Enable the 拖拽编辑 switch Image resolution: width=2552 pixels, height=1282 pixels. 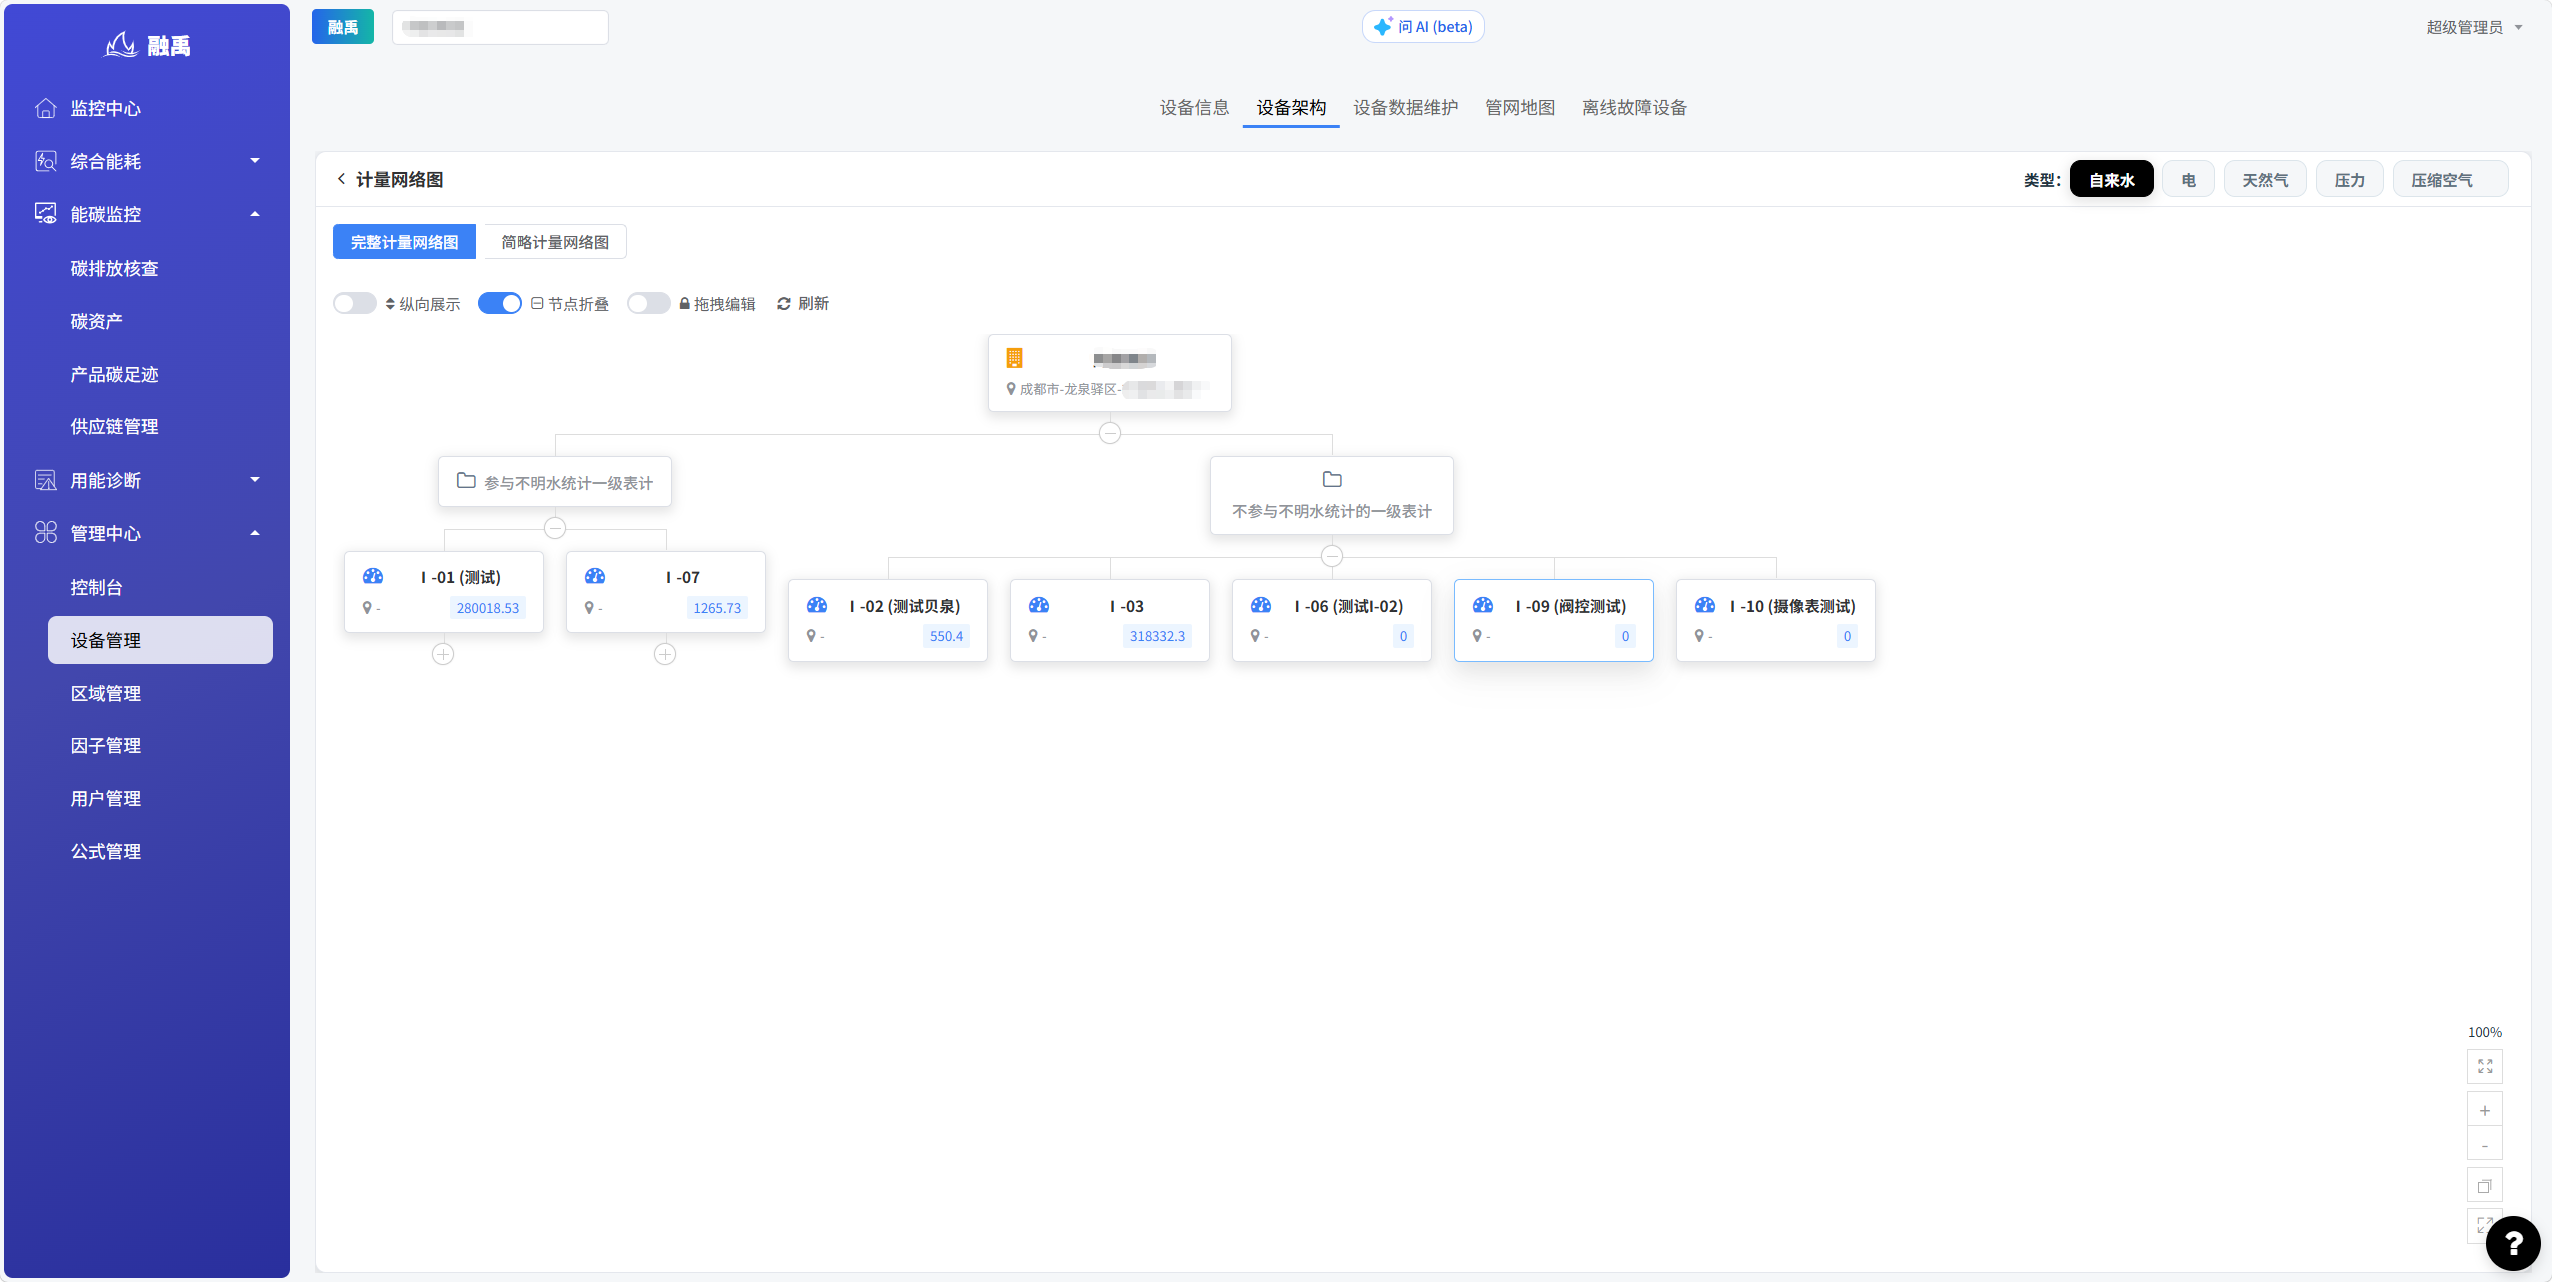[648, 303]
